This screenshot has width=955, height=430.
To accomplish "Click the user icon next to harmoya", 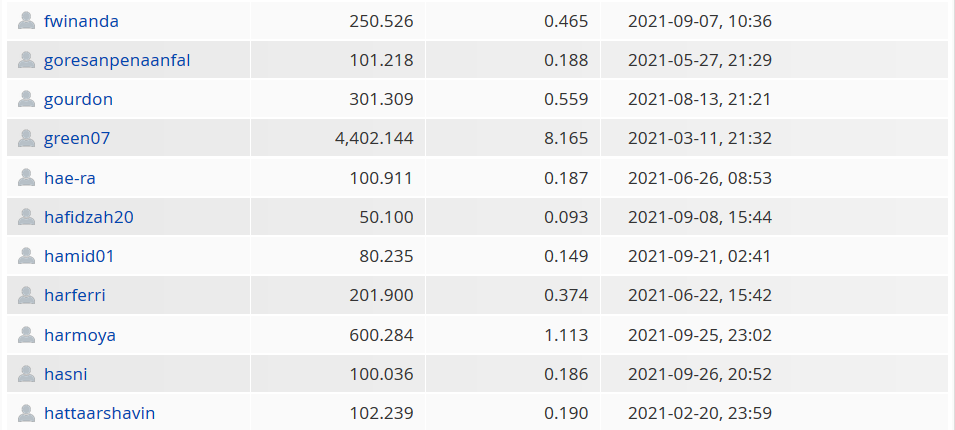I will point(26,335).
